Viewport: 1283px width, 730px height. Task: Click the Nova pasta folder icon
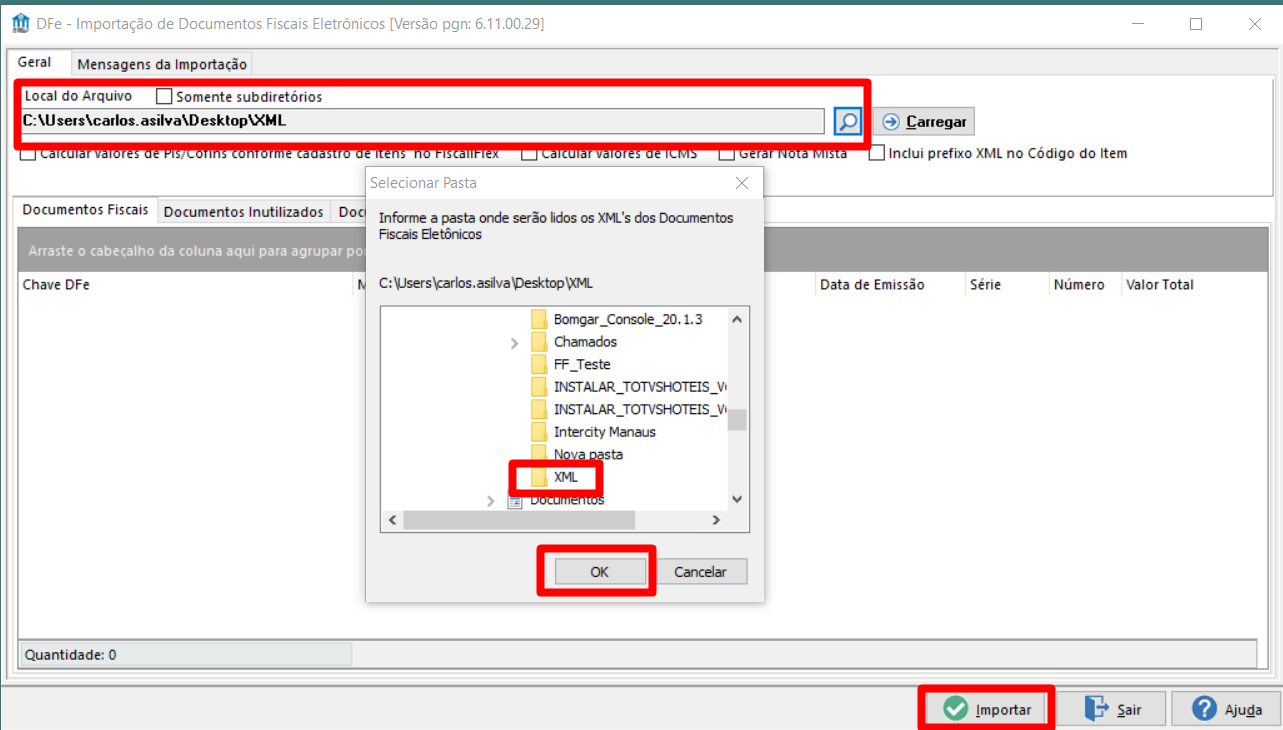click(x=539, y=454)
